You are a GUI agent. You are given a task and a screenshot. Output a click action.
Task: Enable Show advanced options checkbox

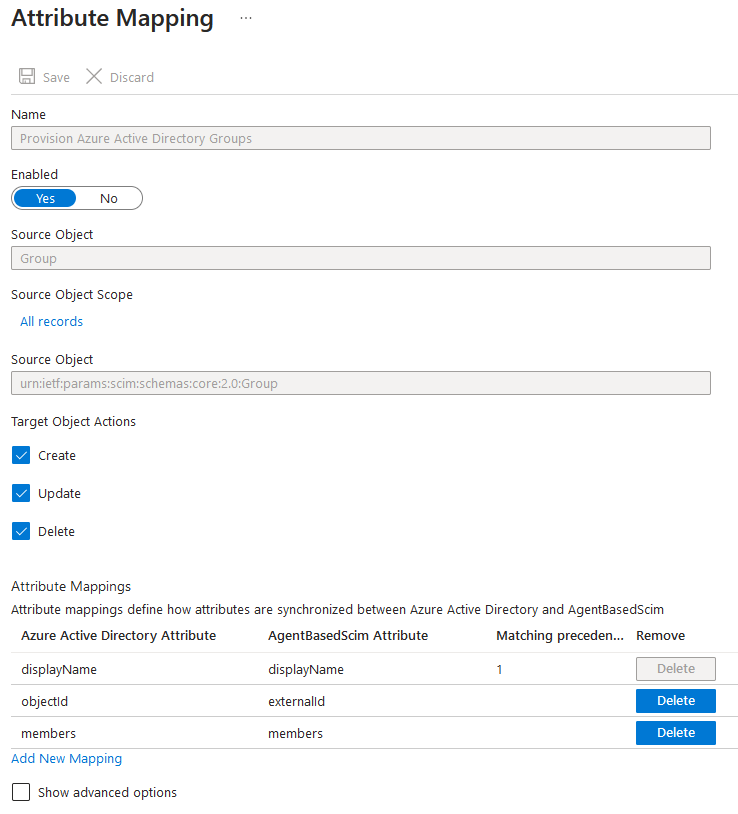[21, 792]
